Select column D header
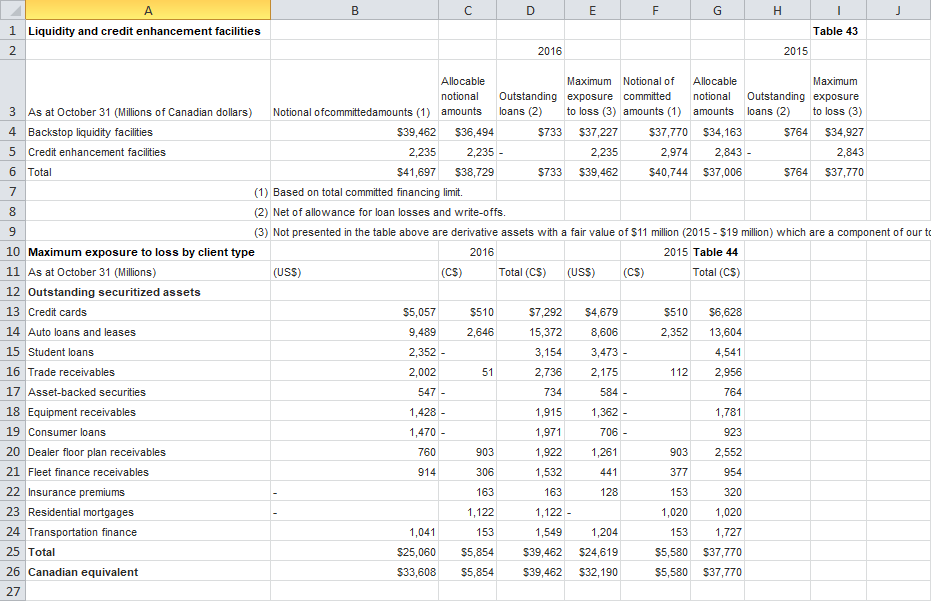Image resolution: width=931 pixels, height=601 pixels. click(530, 10)
